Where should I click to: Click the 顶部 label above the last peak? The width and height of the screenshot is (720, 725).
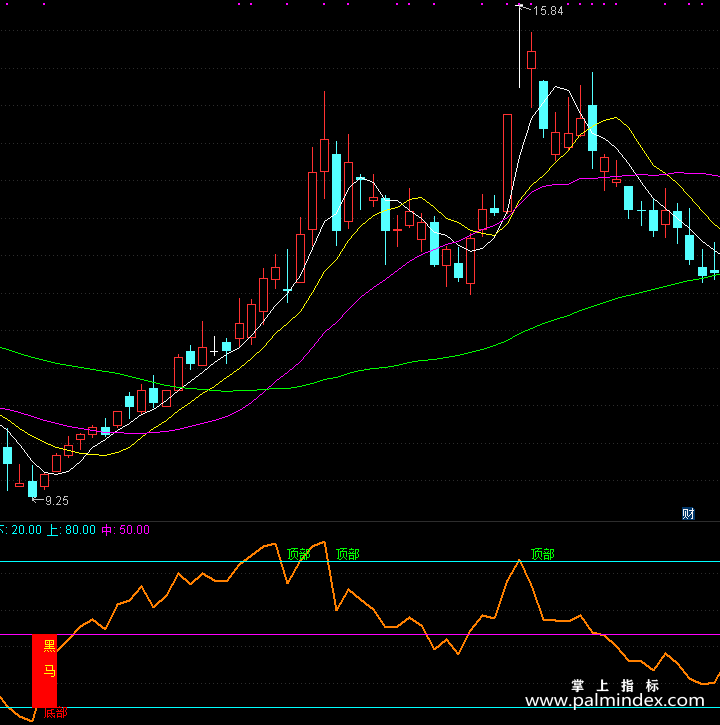542,554
